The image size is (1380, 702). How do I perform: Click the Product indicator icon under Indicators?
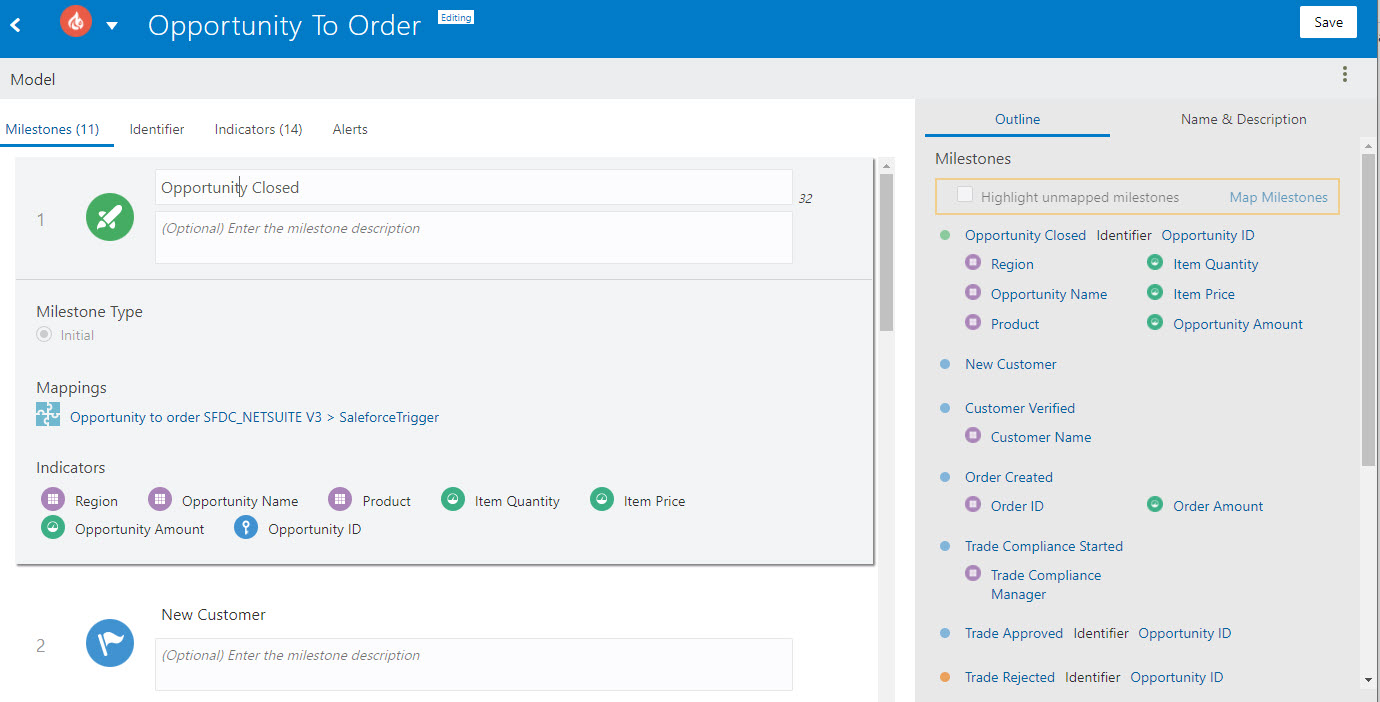coord(341,500)
